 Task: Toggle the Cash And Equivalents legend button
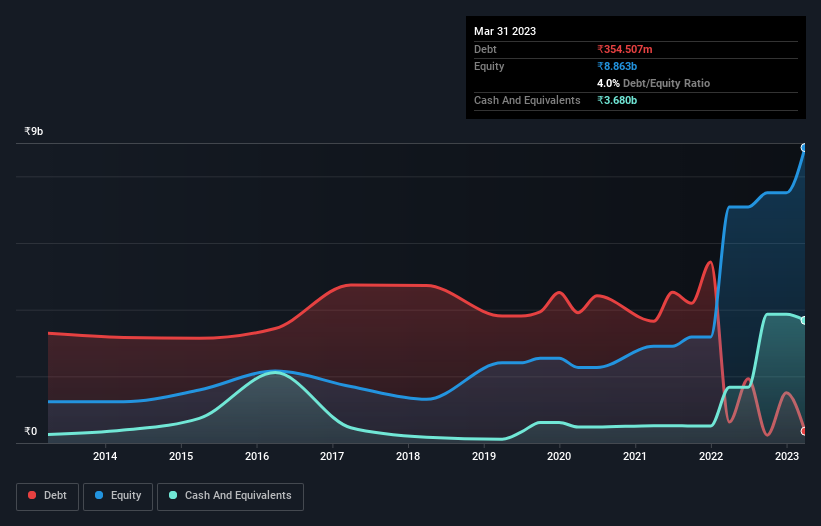click(230, 496)
